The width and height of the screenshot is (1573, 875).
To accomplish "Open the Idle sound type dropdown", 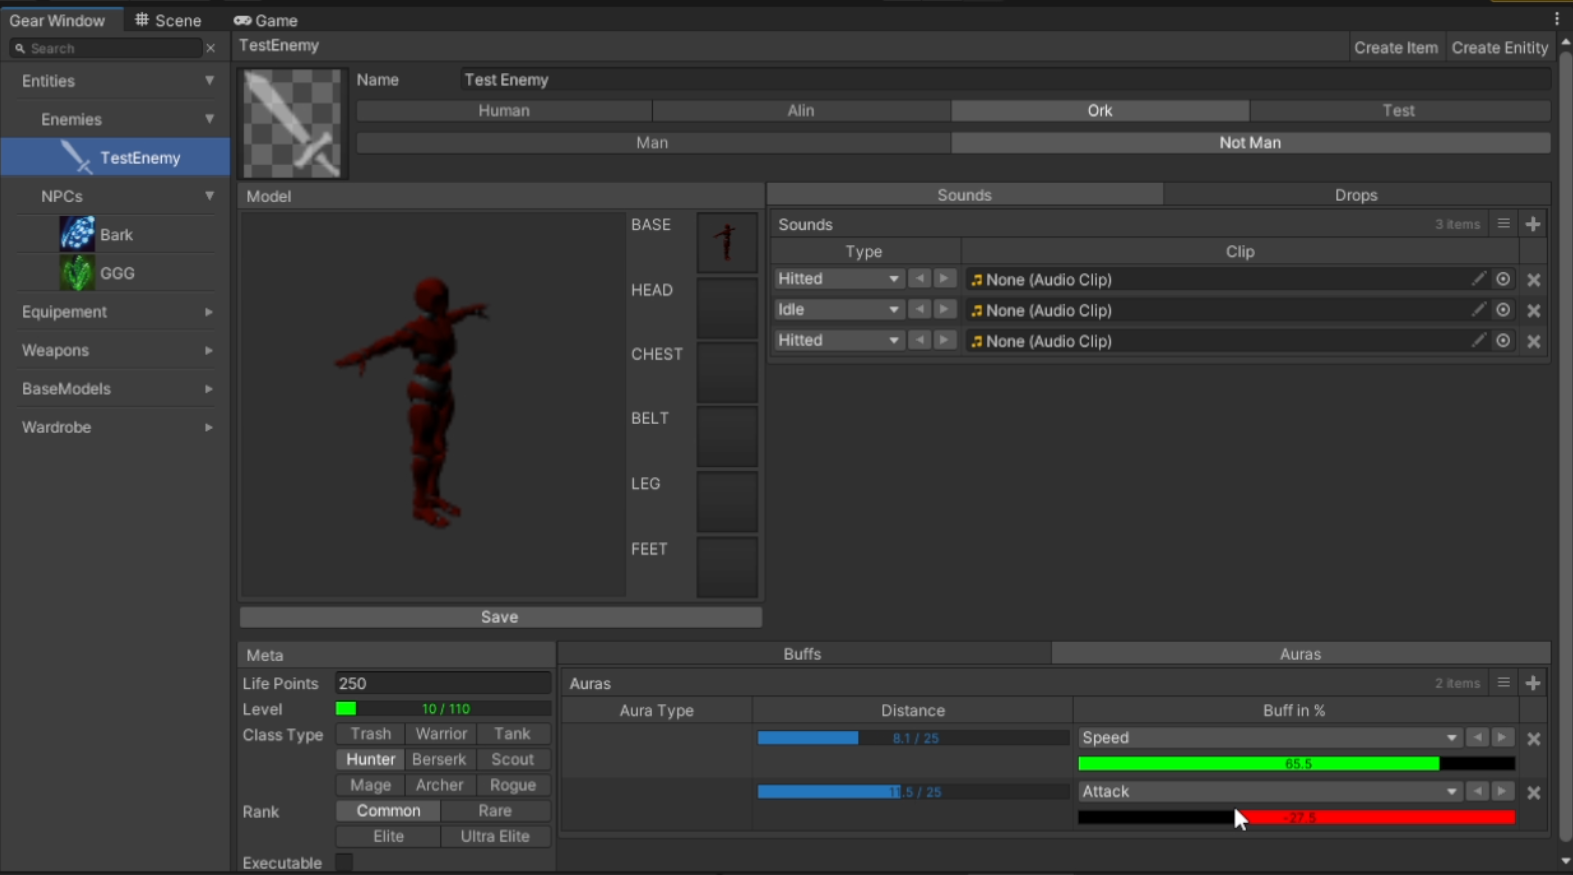I will click(x=838, y=310).
